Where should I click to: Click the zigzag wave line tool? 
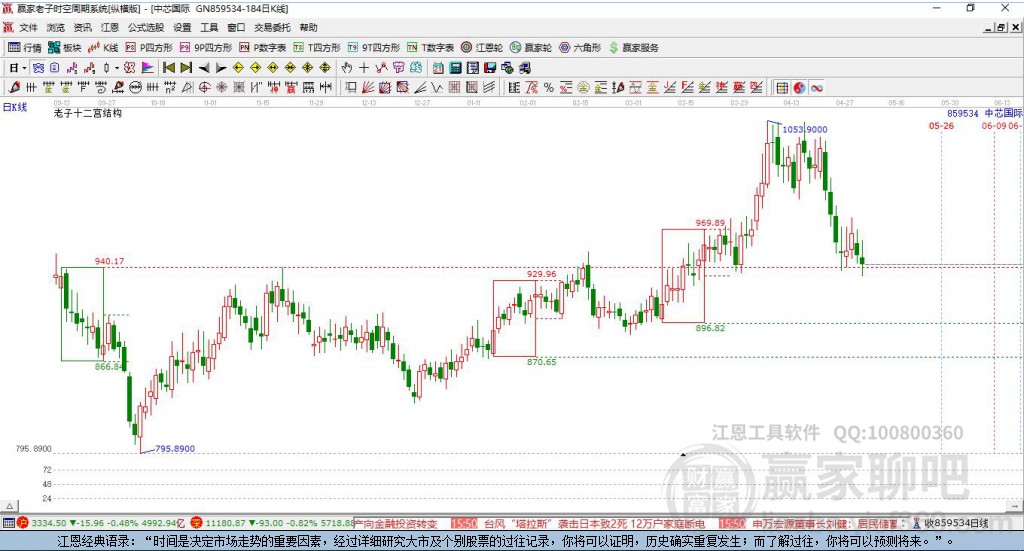pos(437,87)
